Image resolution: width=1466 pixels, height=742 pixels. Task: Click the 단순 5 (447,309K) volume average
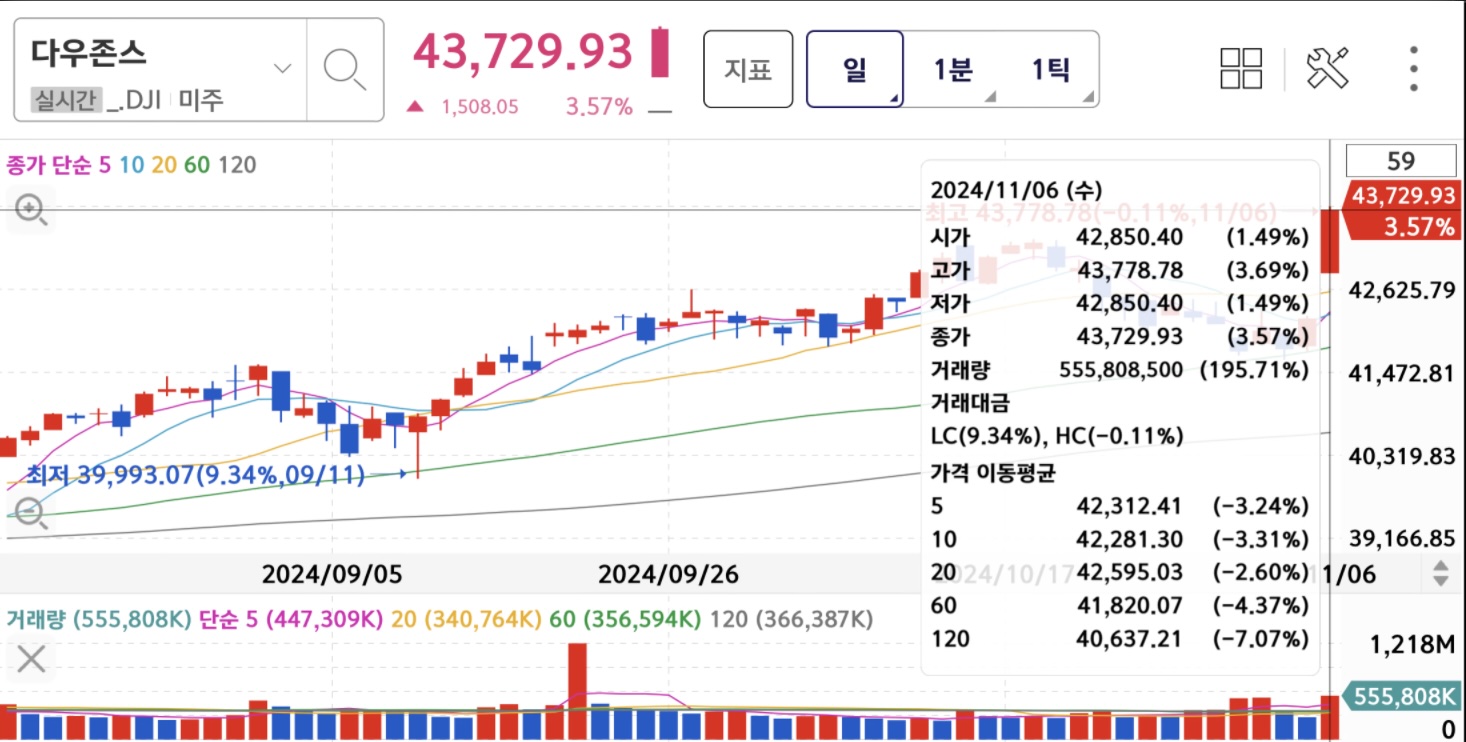291,620
